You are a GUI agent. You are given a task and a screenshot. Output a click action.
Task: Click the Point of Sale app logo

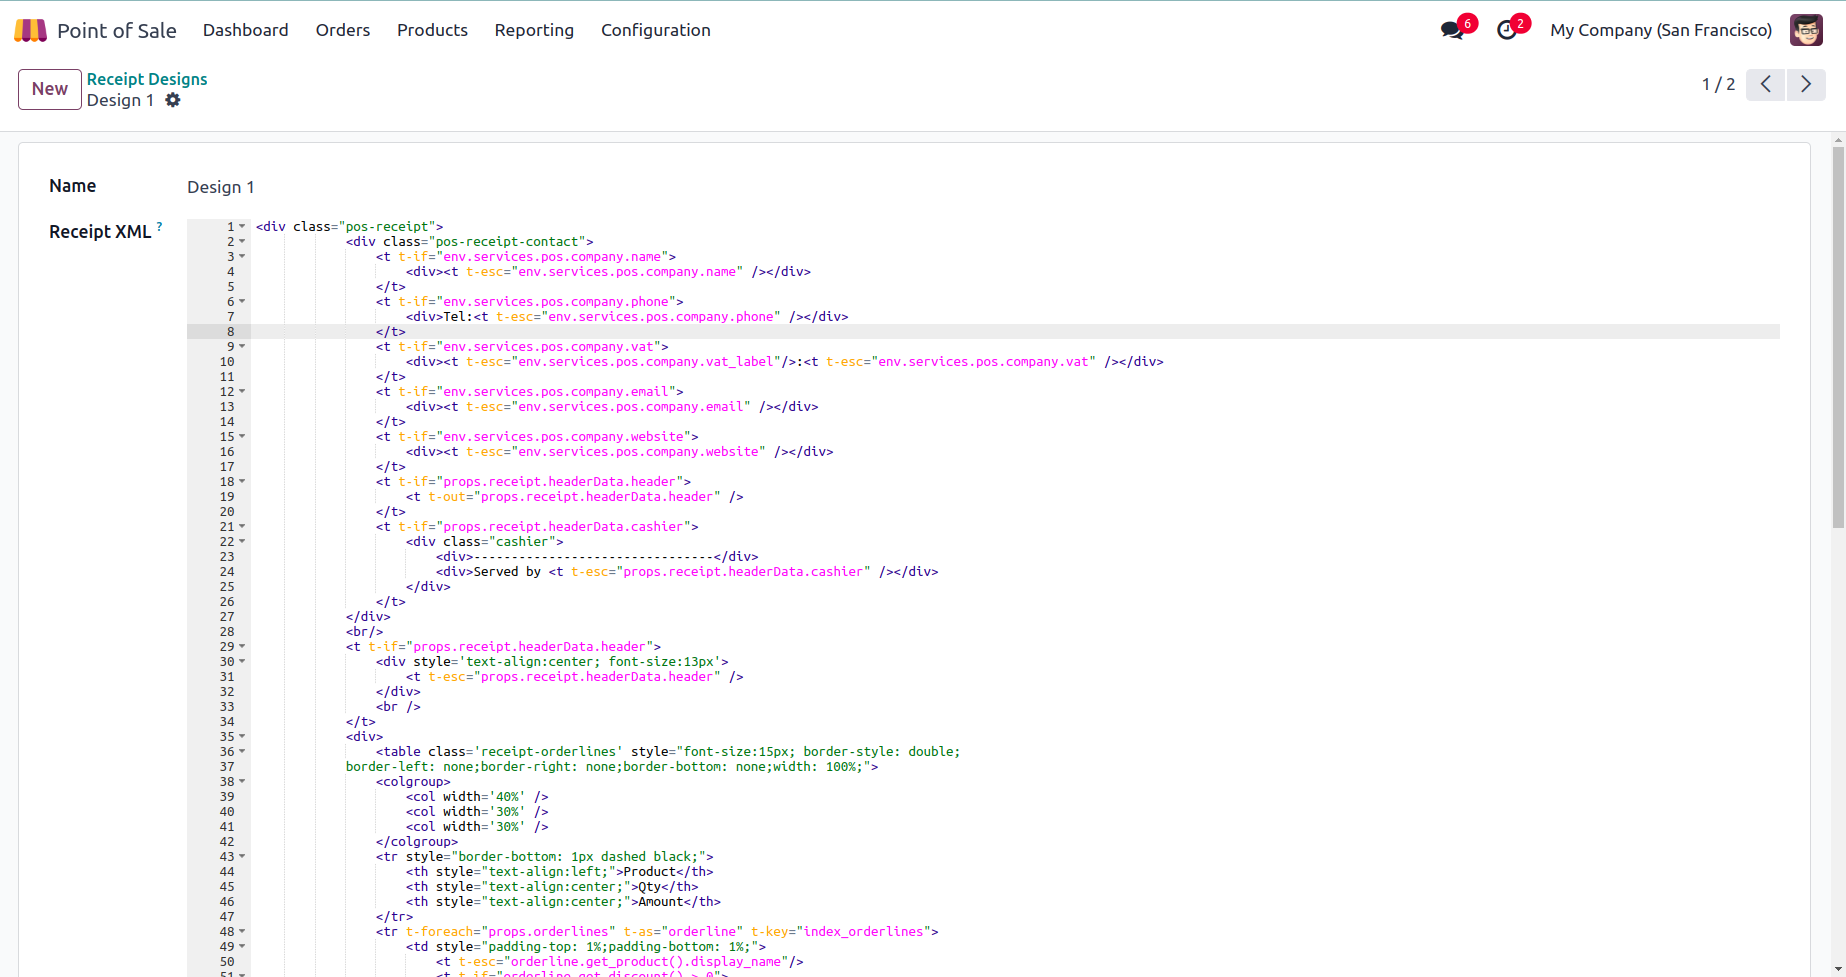pos(30,30)
